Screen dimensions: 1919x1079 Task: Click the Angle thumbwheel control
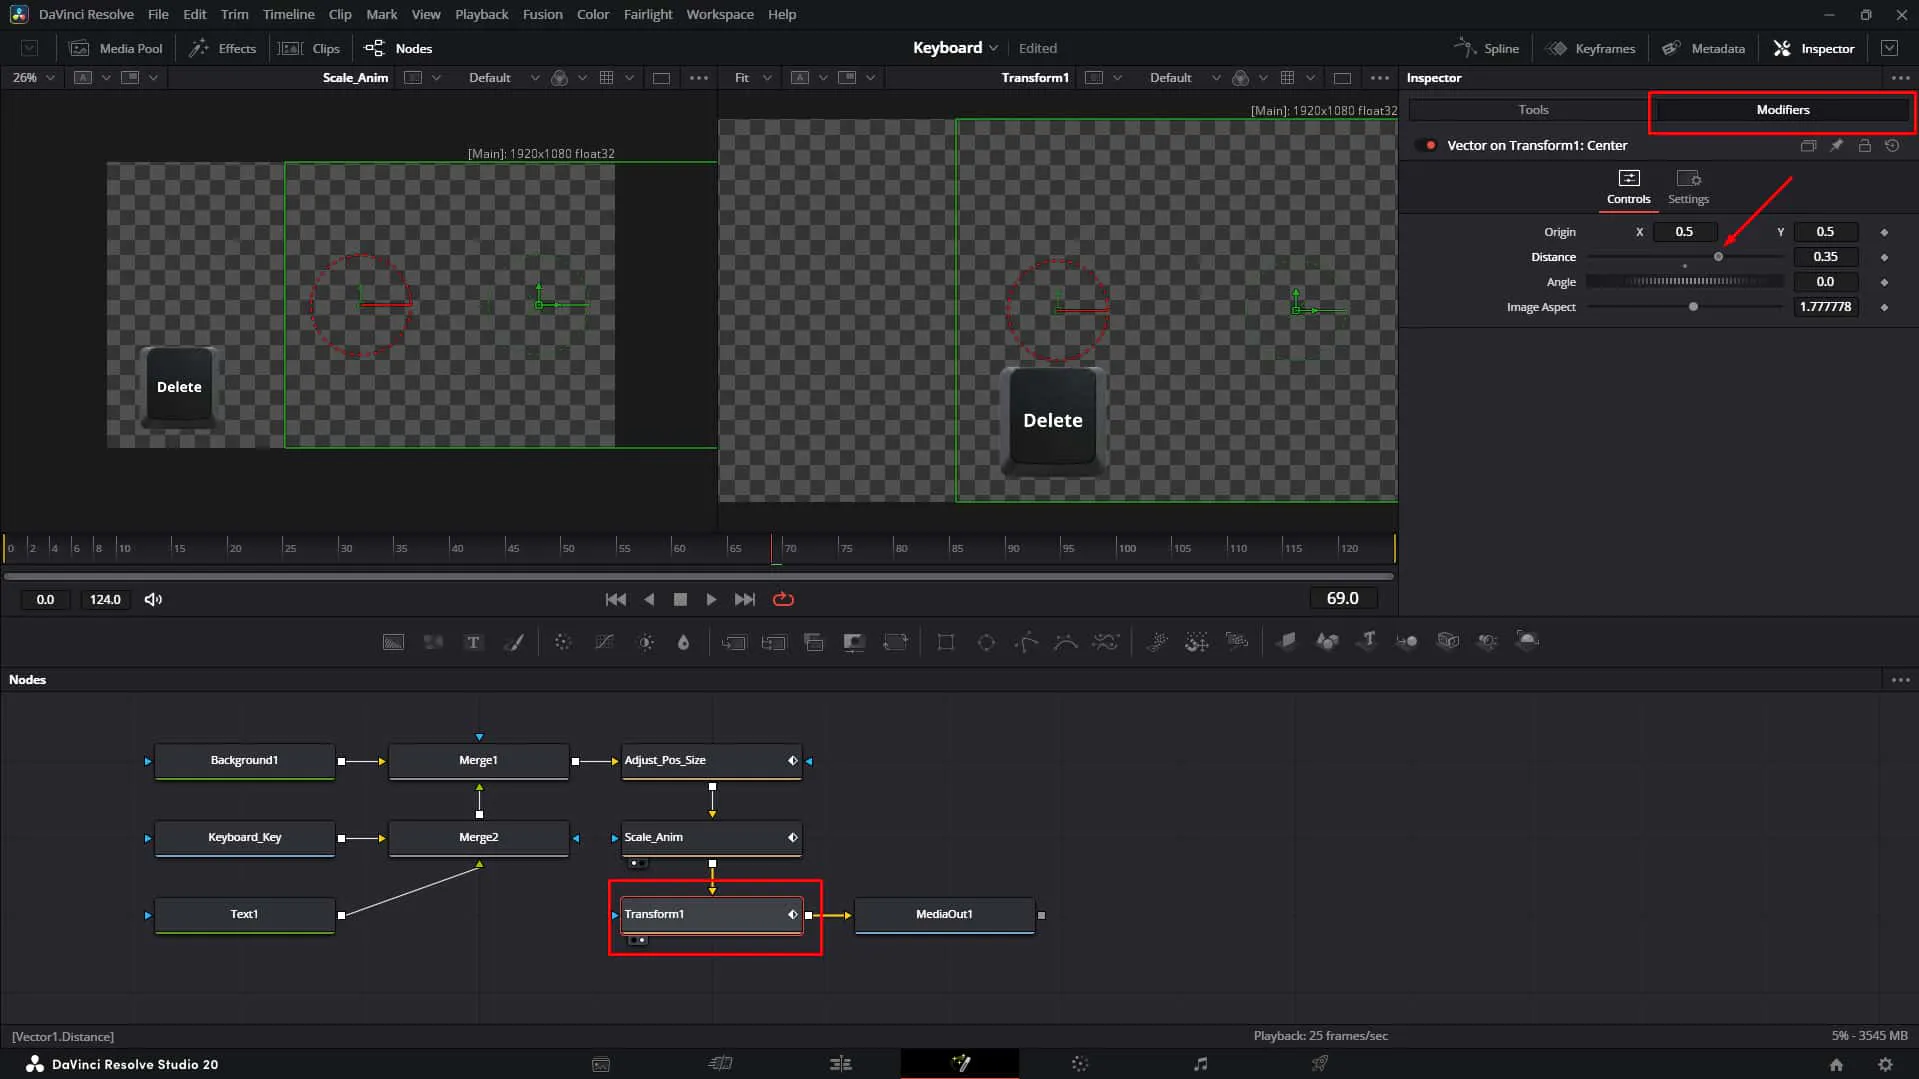[x=1685, y=282]
